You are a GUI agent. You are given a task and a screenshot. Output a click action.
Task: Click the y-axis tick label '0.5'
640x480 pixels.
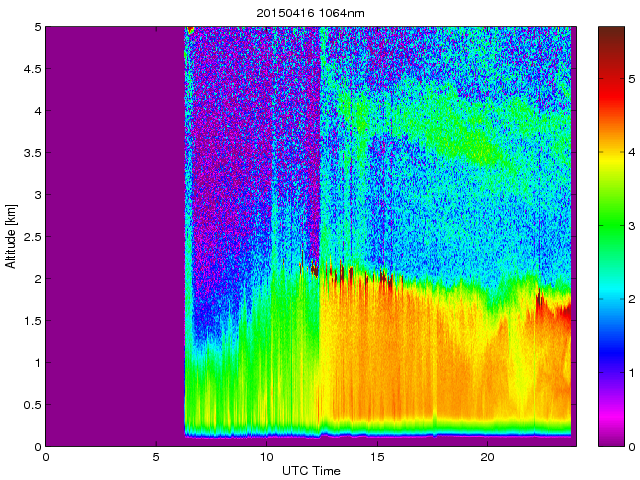[33, 404]
